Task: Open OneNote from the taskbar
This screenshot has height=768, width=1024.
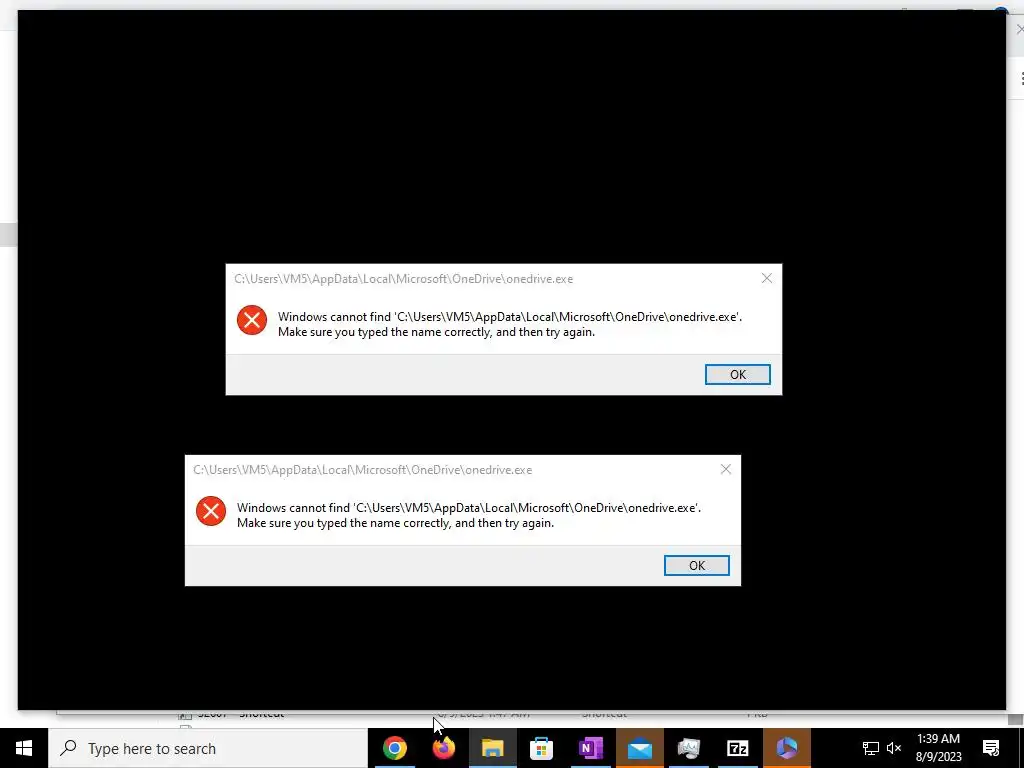Action: click(590, 748)
